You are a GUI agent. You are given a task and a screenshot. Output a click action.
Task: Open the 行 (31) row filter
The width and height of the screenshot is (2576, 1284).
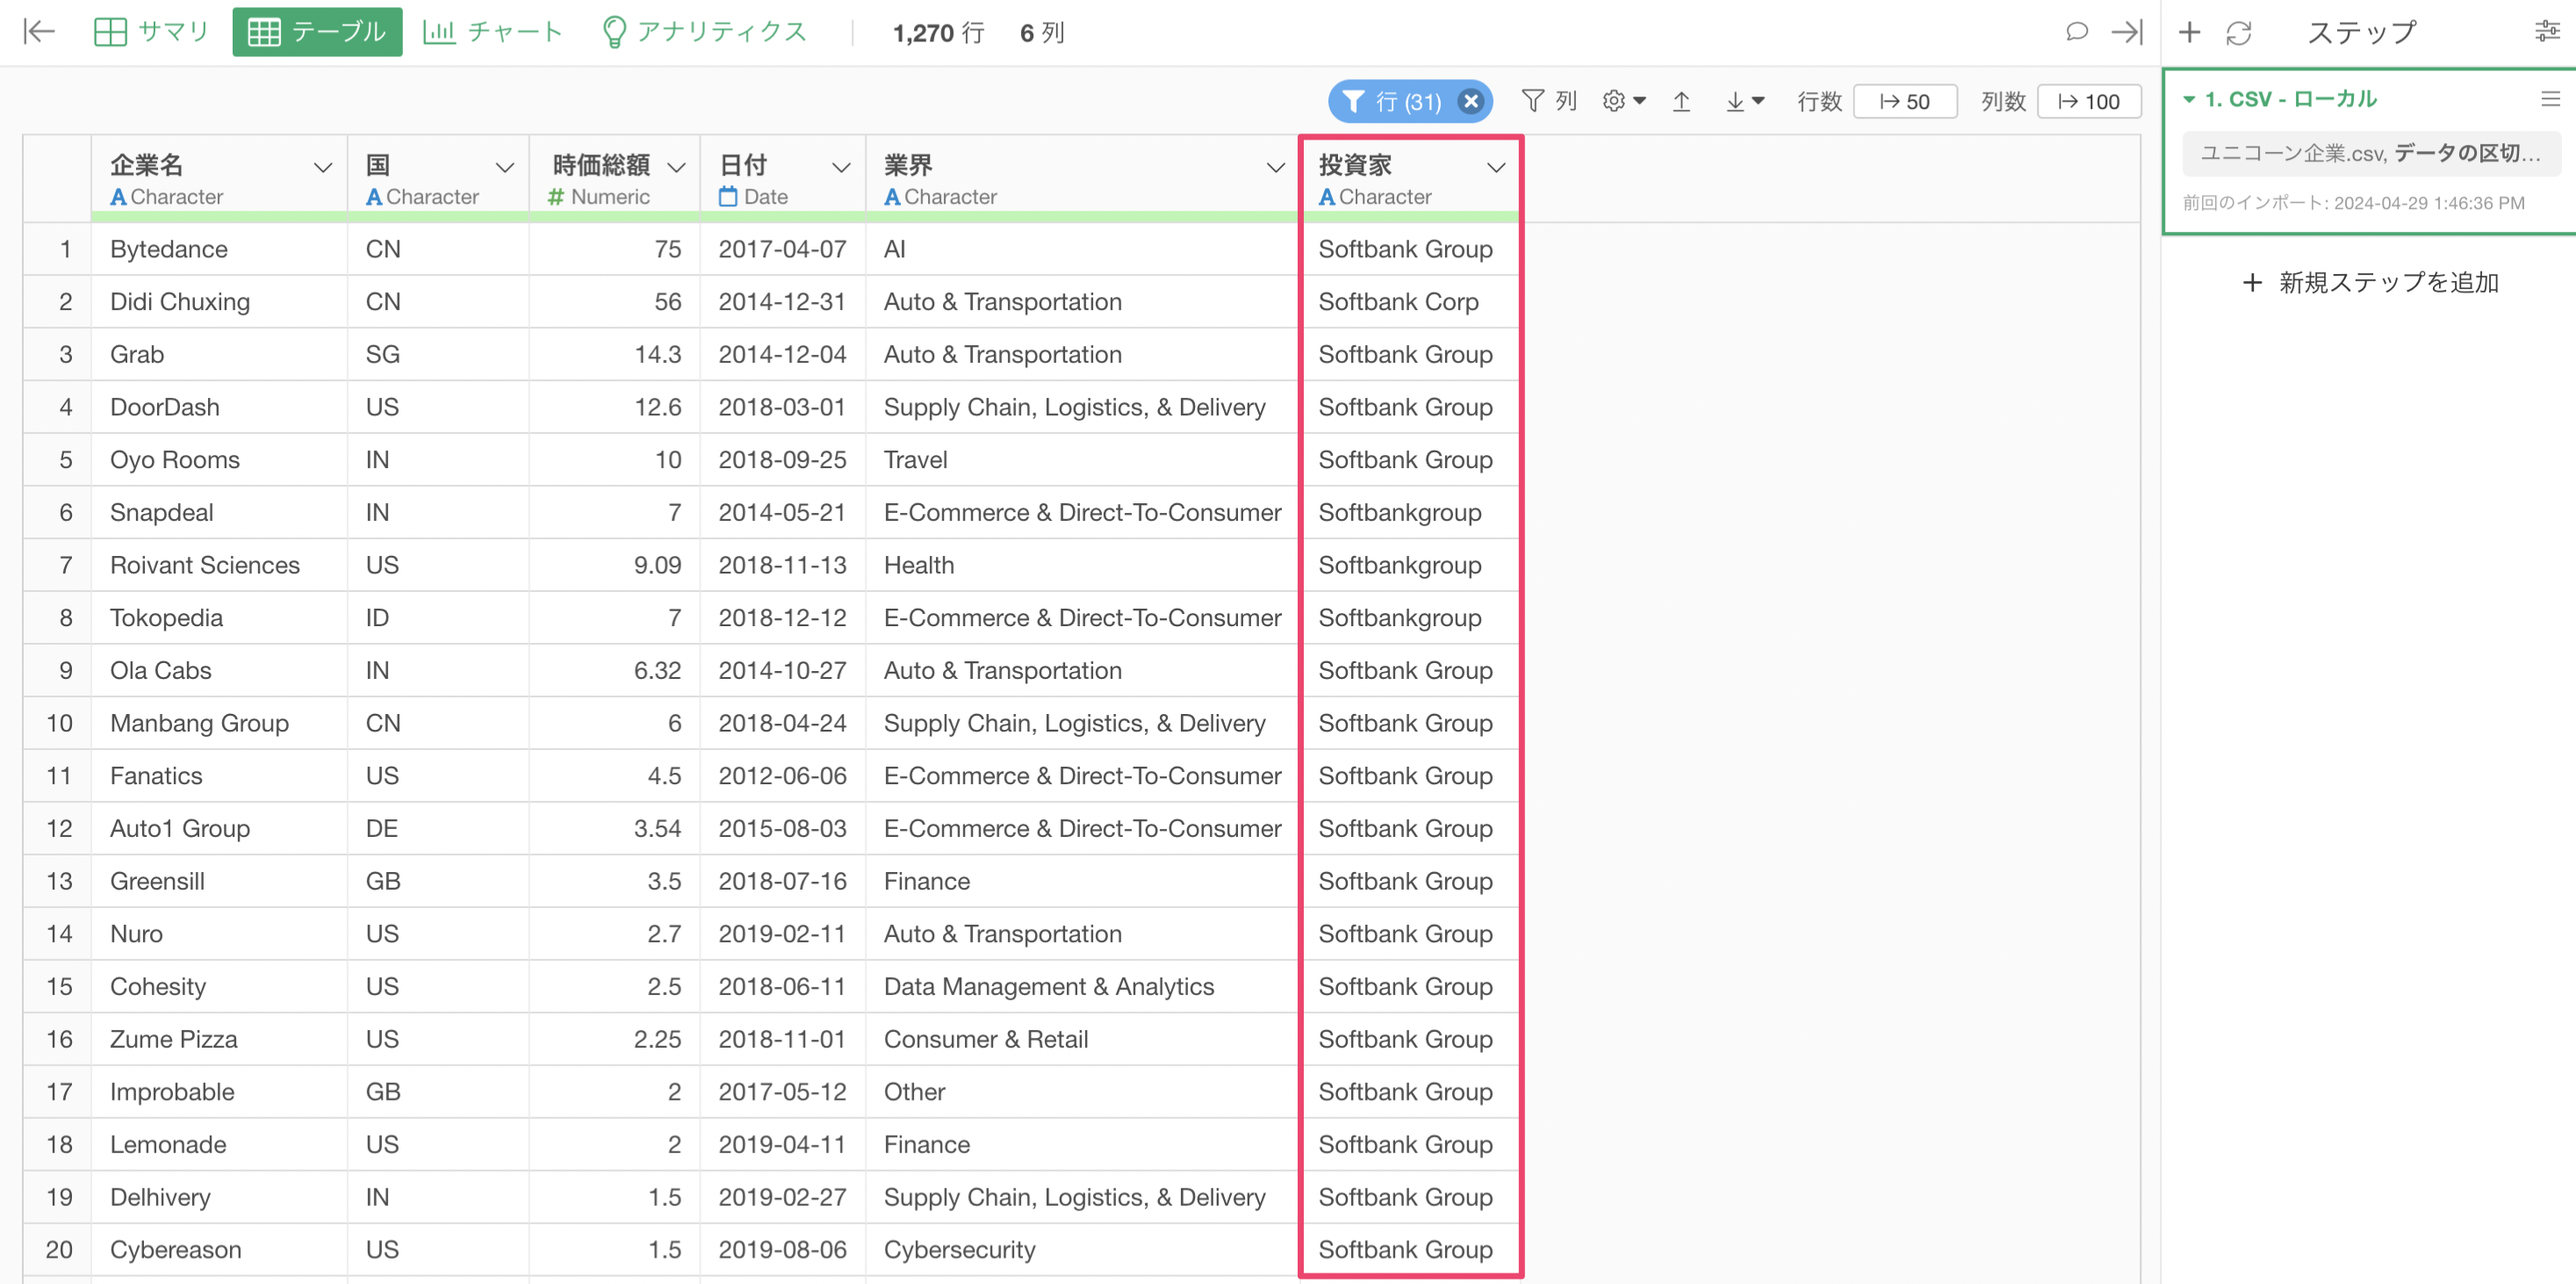pos(1393,101)
